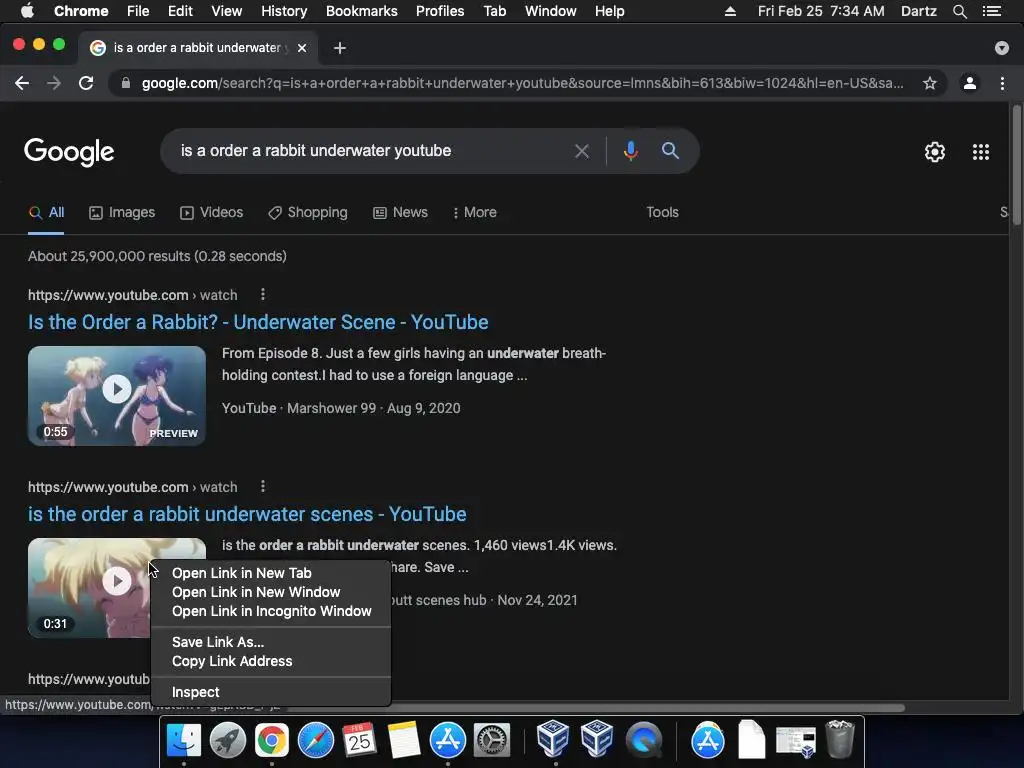Click the horizontal scrollbar at bottom
Image resolution: width=1024 pixels, height=768 pixels.
596,707
